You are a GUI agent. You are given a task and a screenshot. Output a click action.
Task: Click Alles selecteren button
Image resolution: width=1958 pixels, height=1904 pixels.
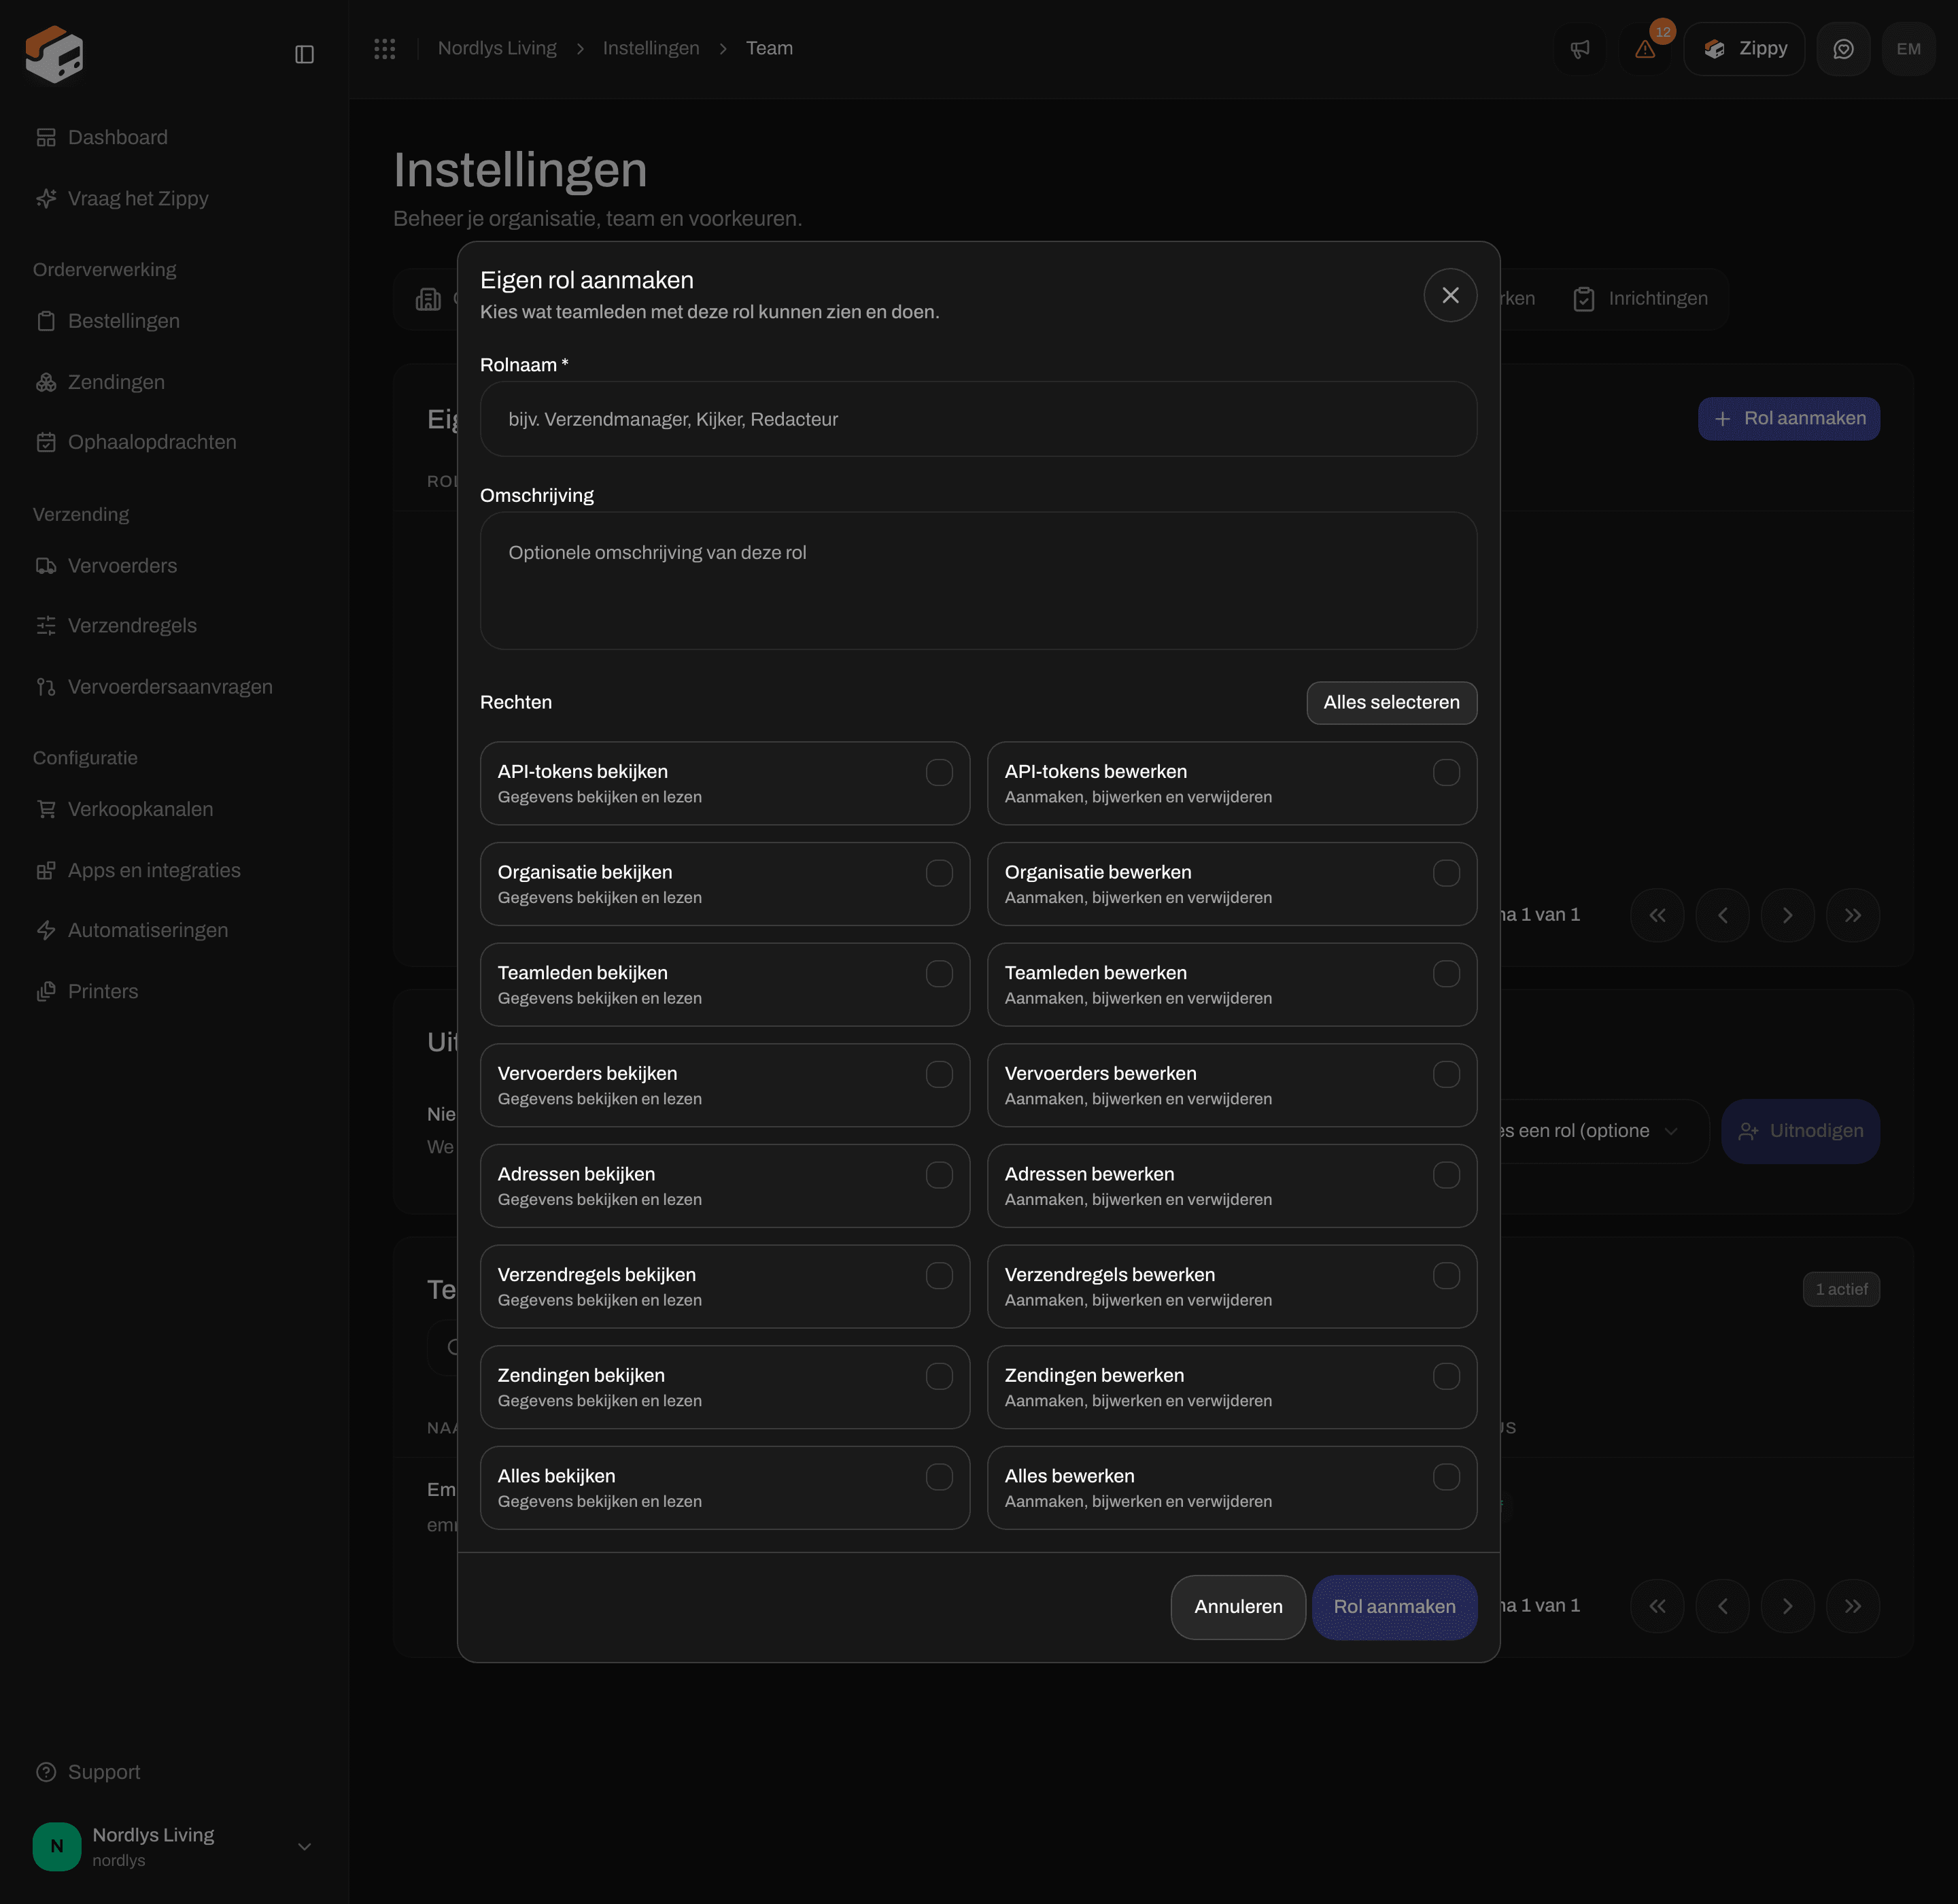[x=1391, y=703]
